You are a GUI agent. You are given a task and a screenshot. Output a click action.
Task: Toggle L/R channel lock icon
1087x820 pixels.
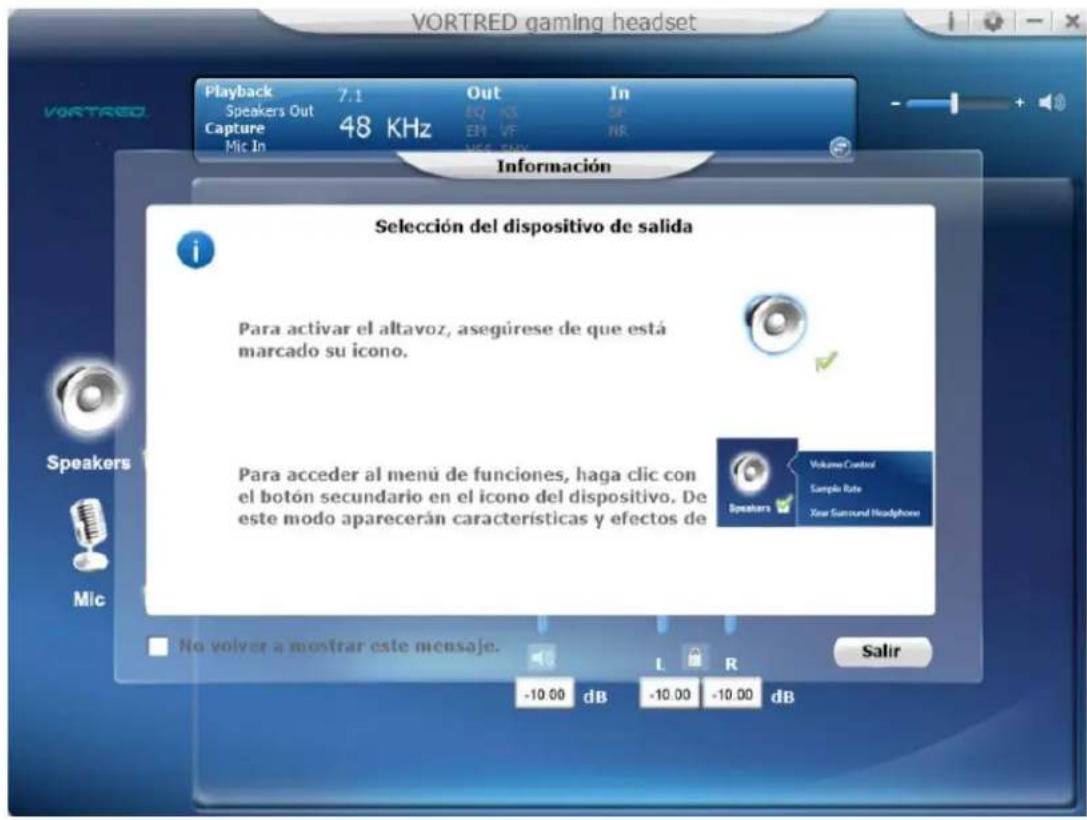click(x=695, y=656)
